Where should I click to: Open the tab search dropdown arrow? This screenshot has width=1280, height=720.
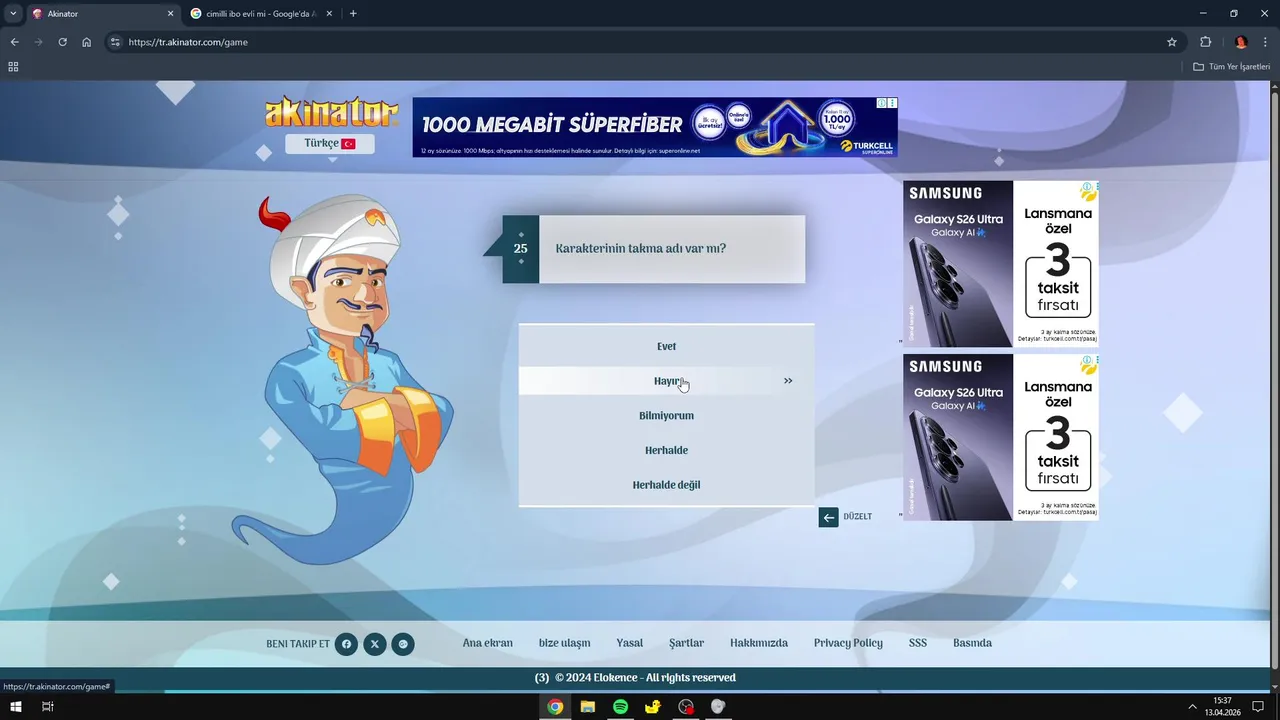tap(13, 14)
